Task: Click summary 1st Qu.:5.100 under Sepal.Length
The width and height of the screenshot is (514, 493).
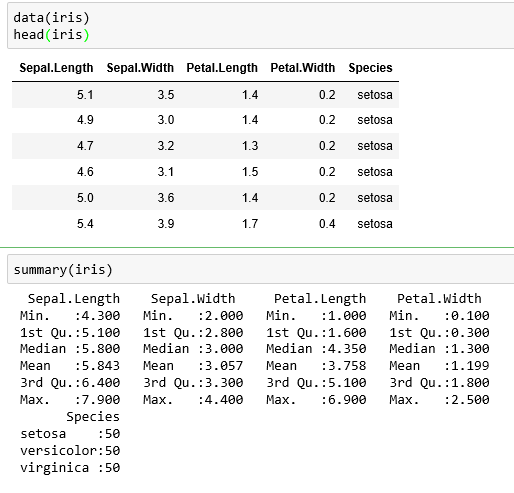Action: (x=70, y=333)
